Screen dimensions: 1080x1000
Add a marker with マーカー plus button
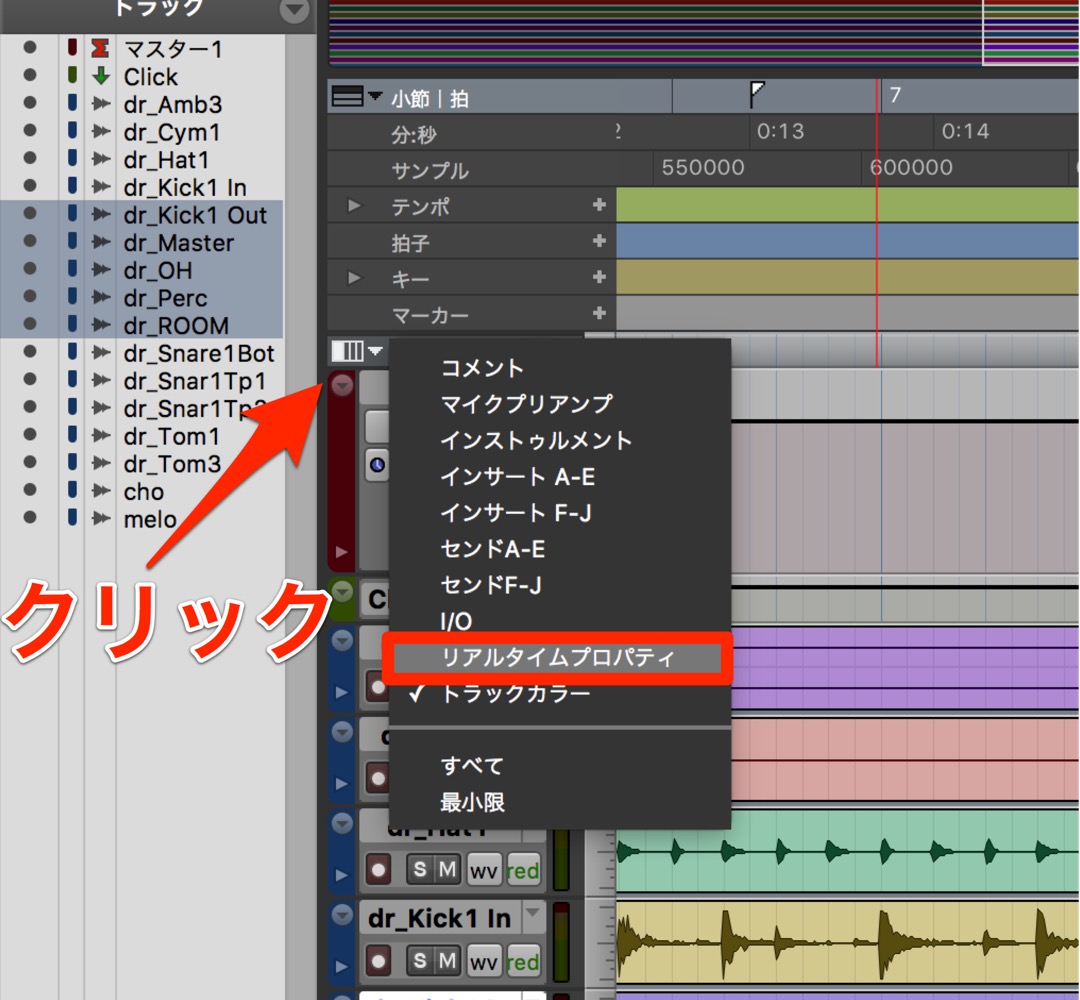pos(599,313)
